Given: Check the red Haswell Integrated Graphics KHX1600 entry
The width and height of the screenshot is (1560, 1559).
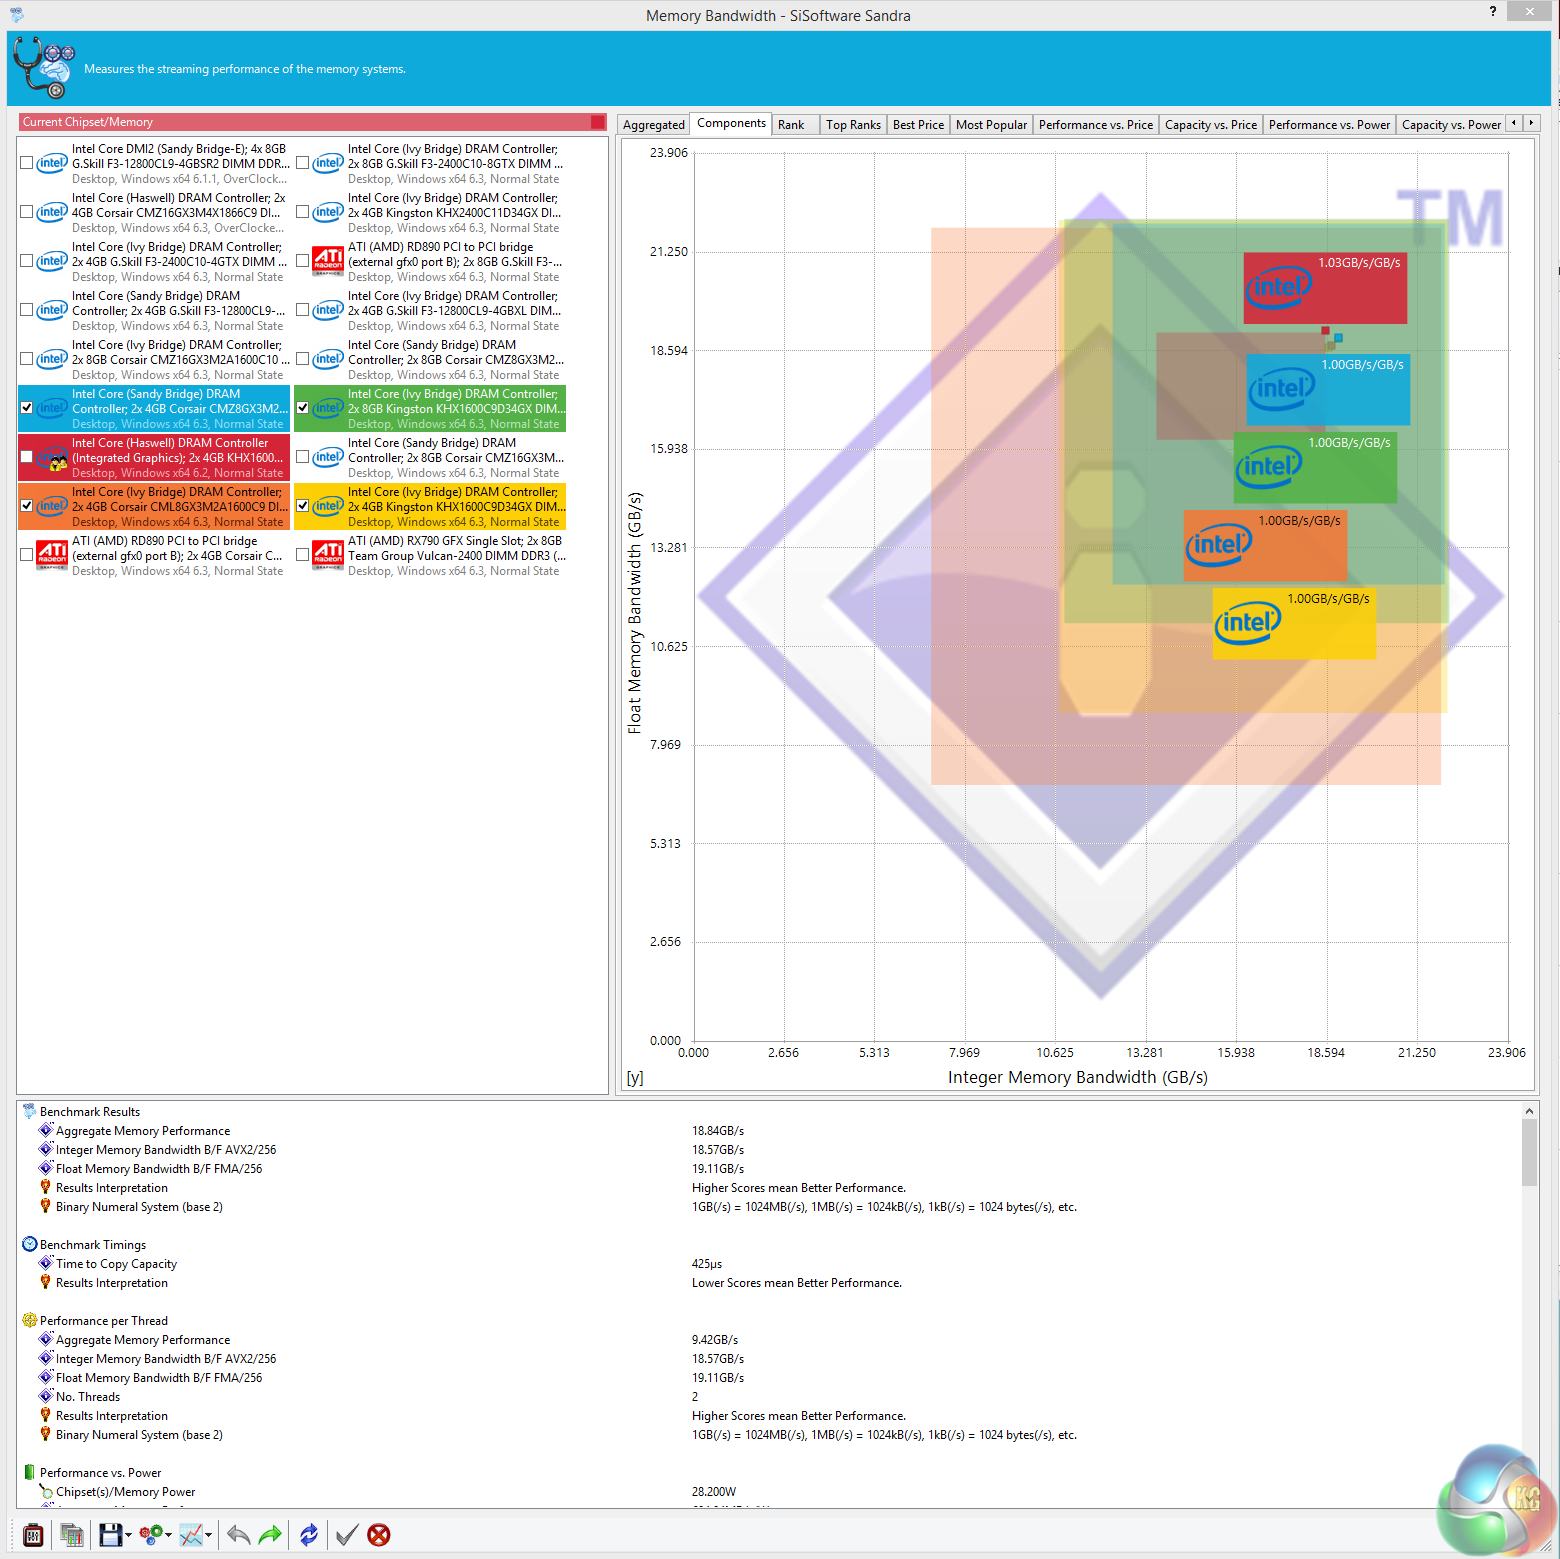Looking at the screenshot, I should click(27, 457).
